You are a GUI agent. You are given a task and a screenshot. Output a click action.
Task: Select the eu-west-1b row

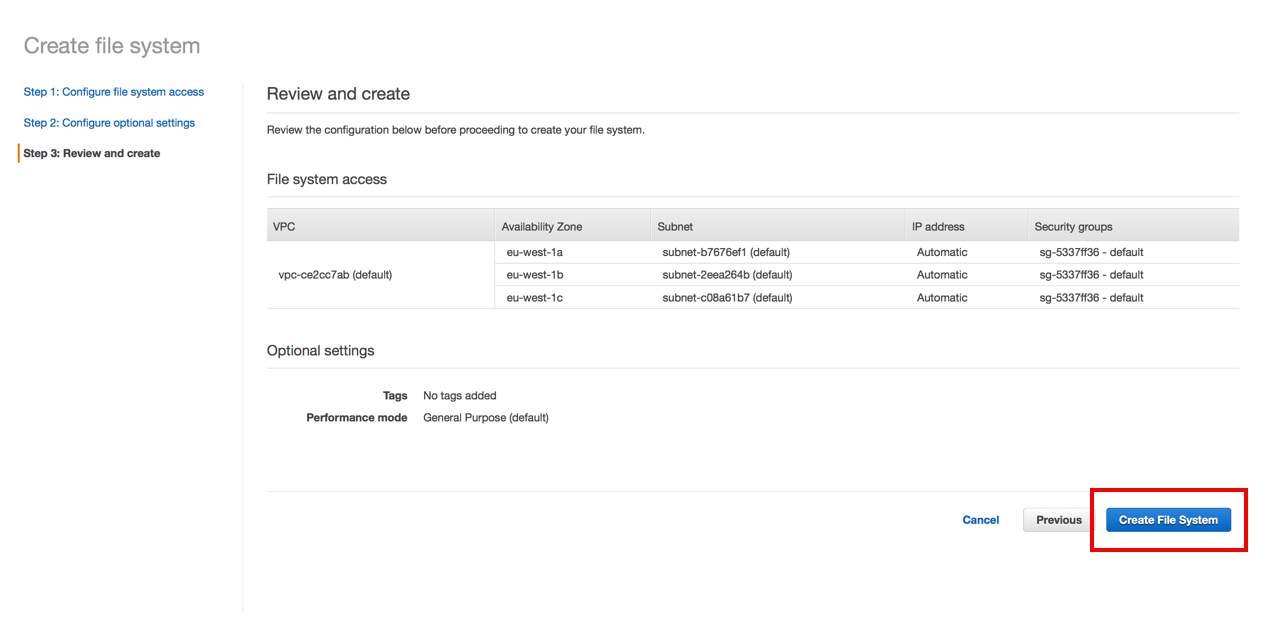point(534,274)
